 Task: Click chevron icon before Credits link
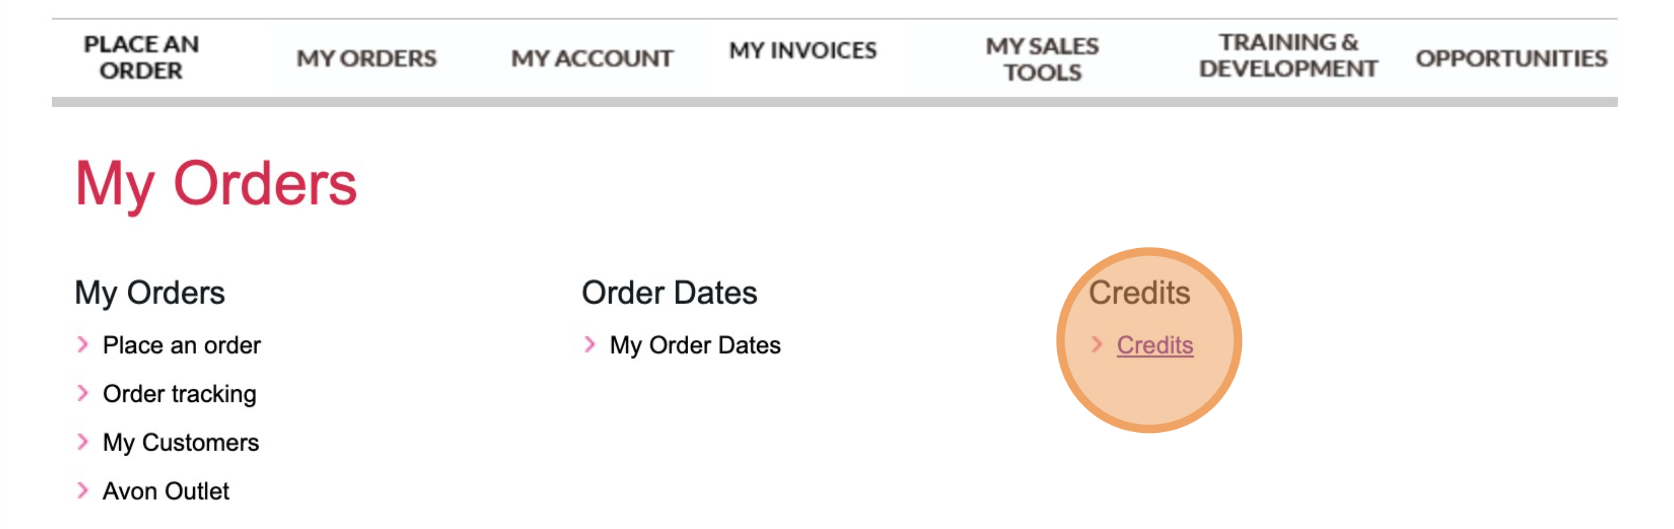(x=1097, y=345)
